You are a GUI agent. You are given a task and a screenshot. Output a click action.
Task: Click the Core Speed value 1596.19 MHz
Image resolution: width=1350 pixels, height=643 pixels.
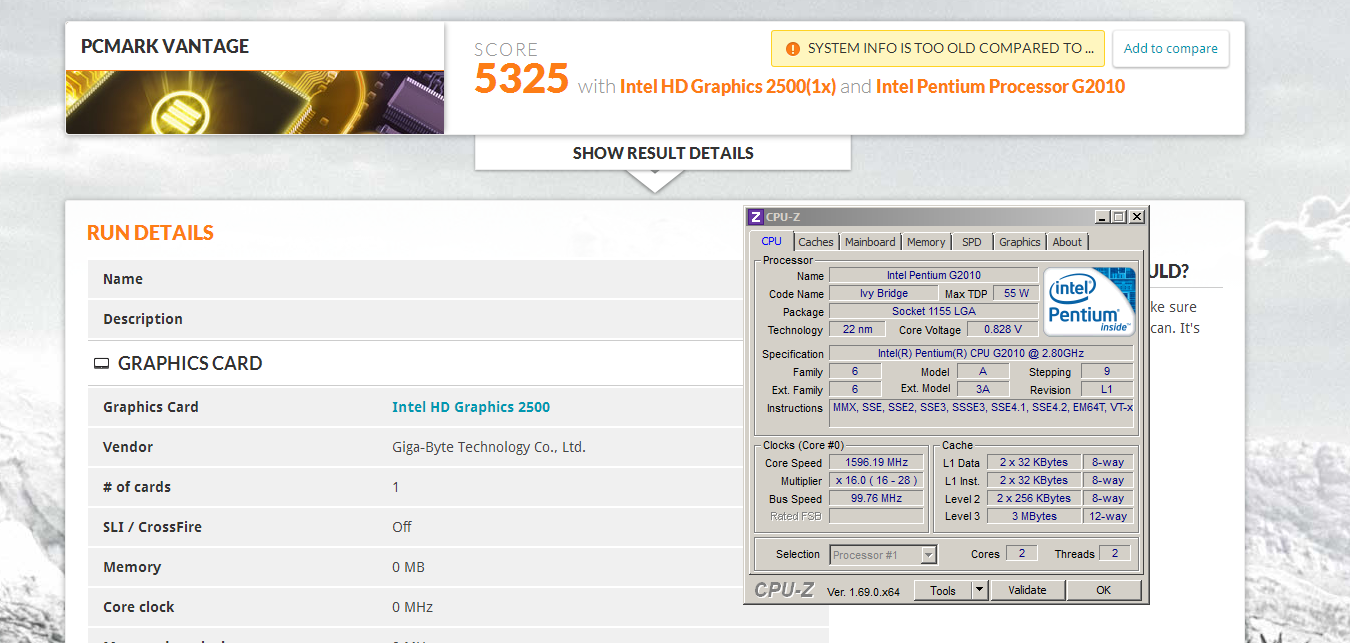[876, 462]
